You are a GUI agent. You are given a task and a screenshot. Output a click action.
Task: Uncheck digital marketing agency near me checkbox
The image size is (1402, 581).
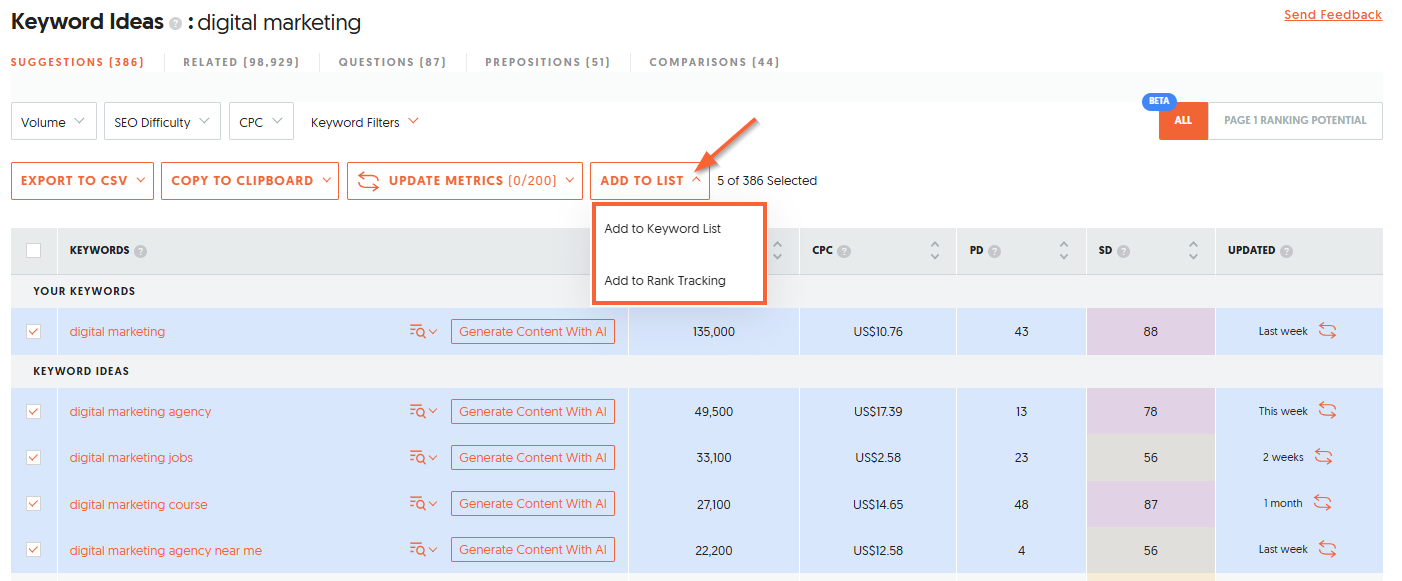point(34,550)
